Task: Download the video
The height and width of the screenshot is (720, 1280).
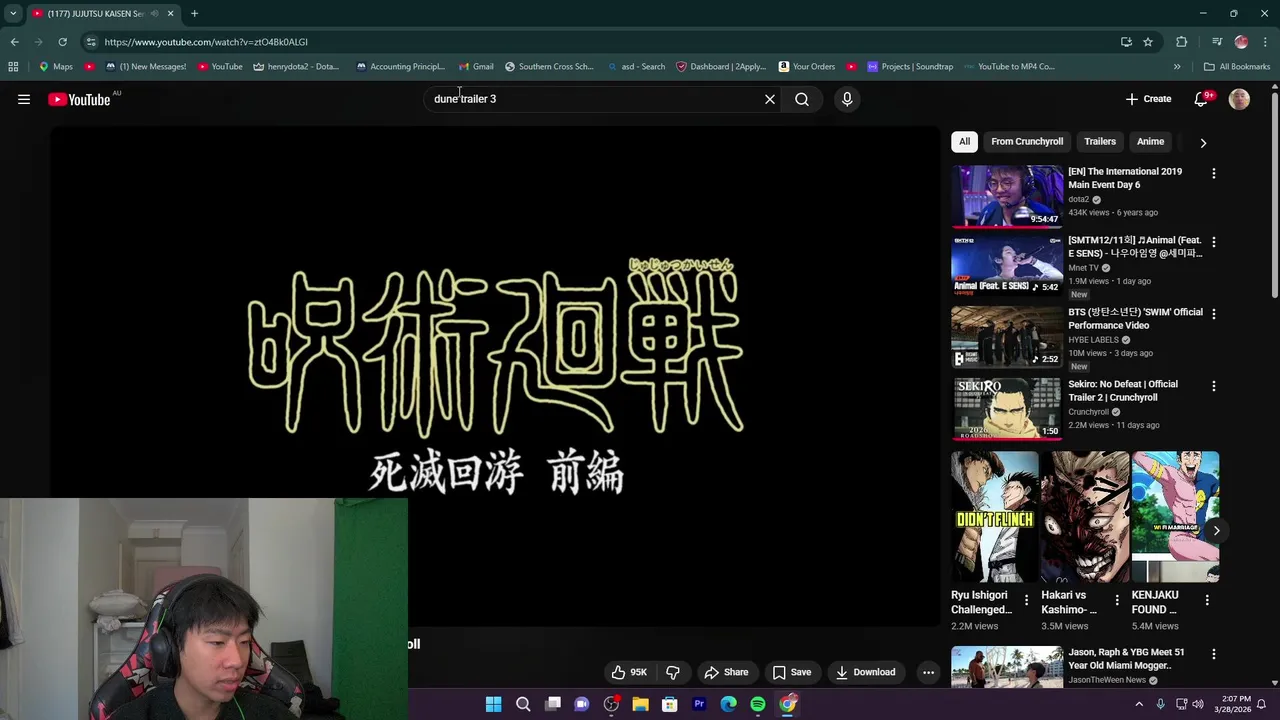Action: coord(865,672)
